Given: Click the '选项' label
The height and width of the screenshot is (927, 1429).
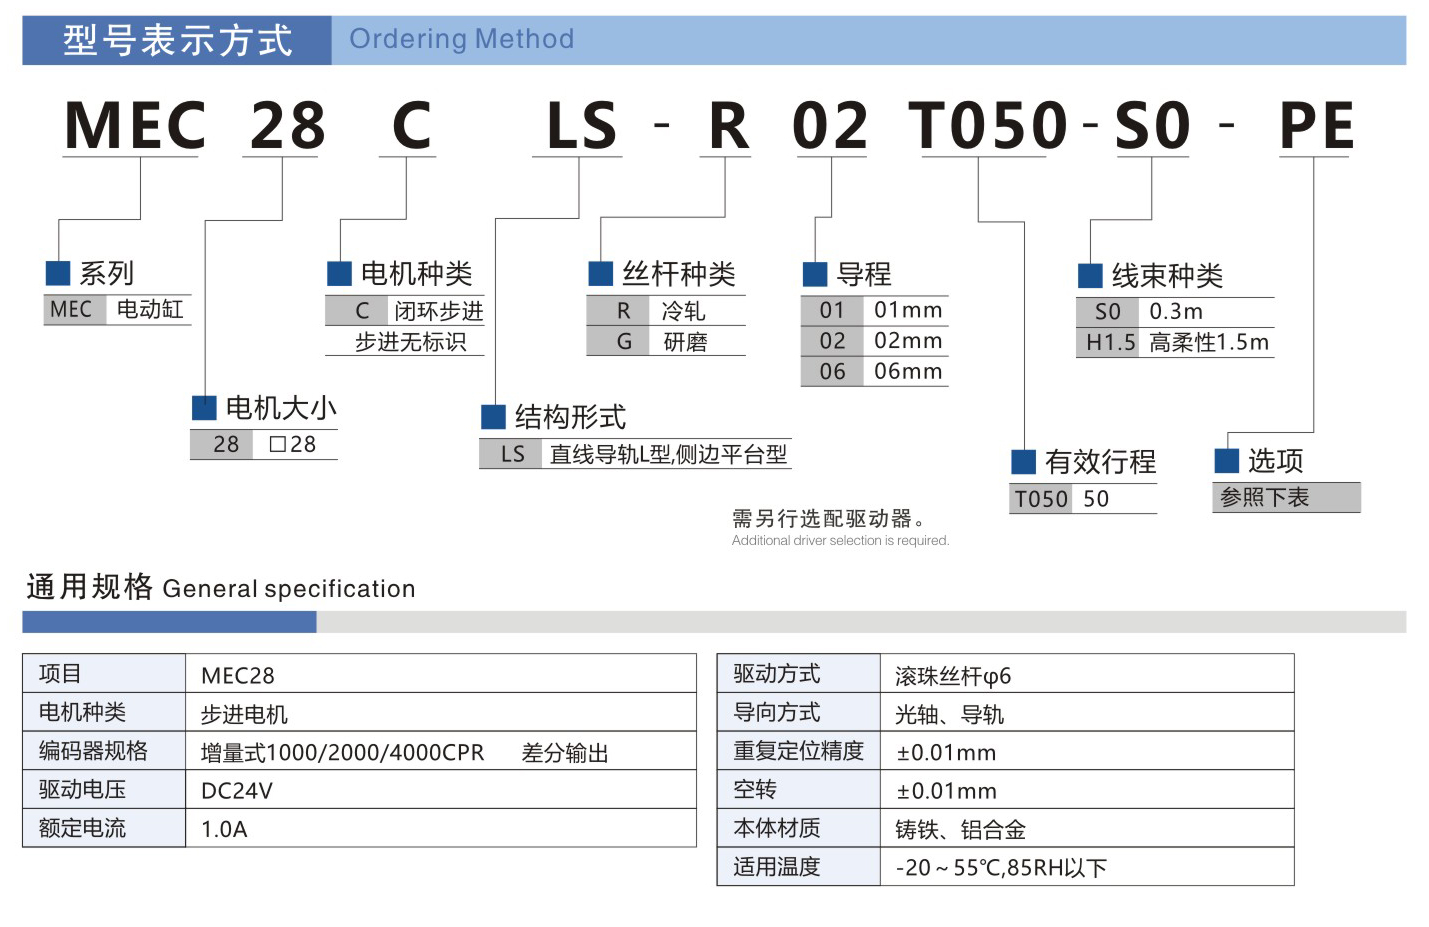Looking at the screenshot, I should click(x=1275, y=460).
